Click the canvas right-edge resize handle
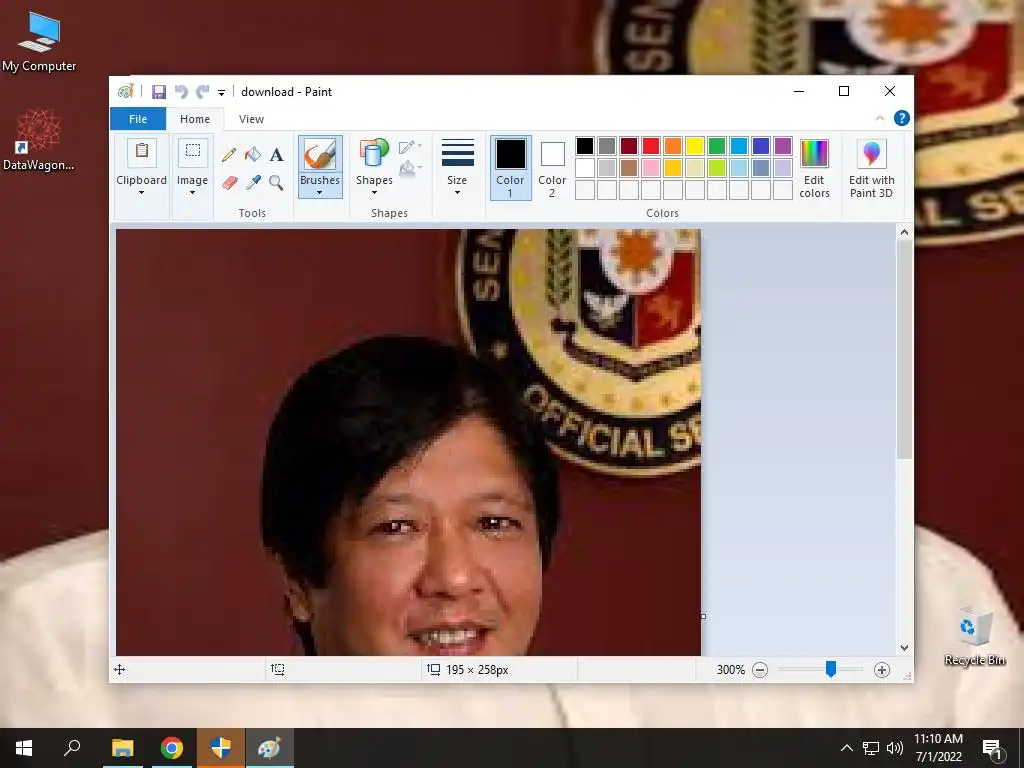This screenshot has height=768, width=1024. coord(703,616)
